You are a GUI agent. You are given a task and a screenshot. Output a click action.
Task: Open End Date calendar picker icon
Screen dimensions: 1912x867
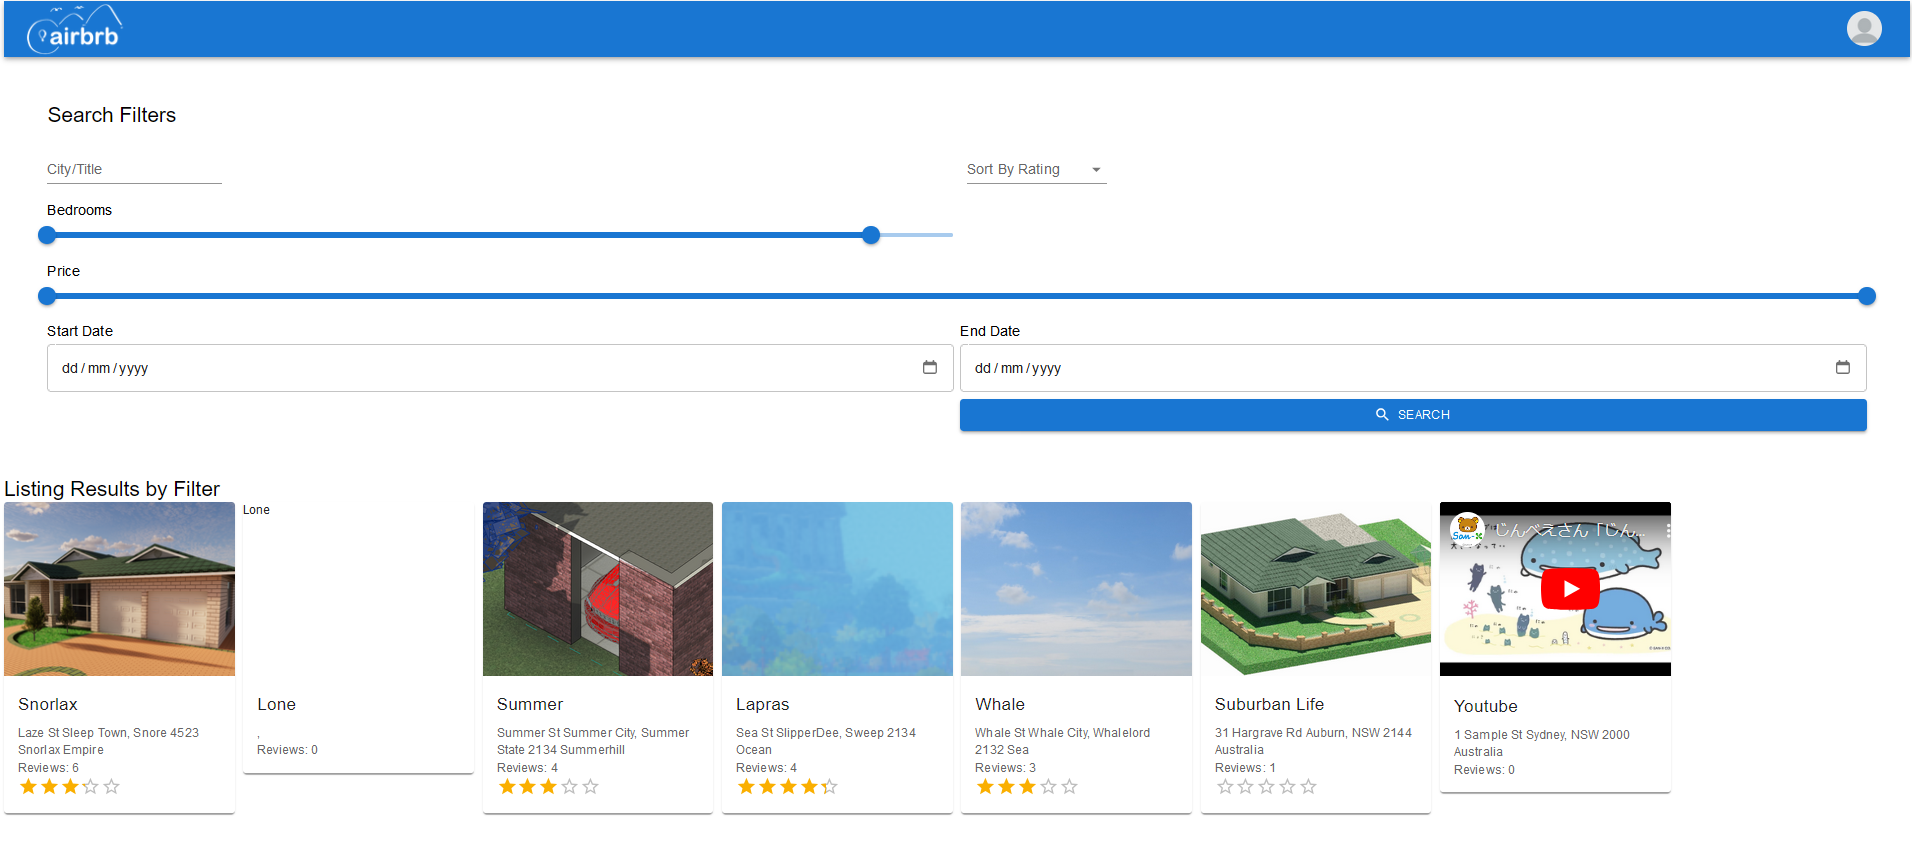(1842, 368)
